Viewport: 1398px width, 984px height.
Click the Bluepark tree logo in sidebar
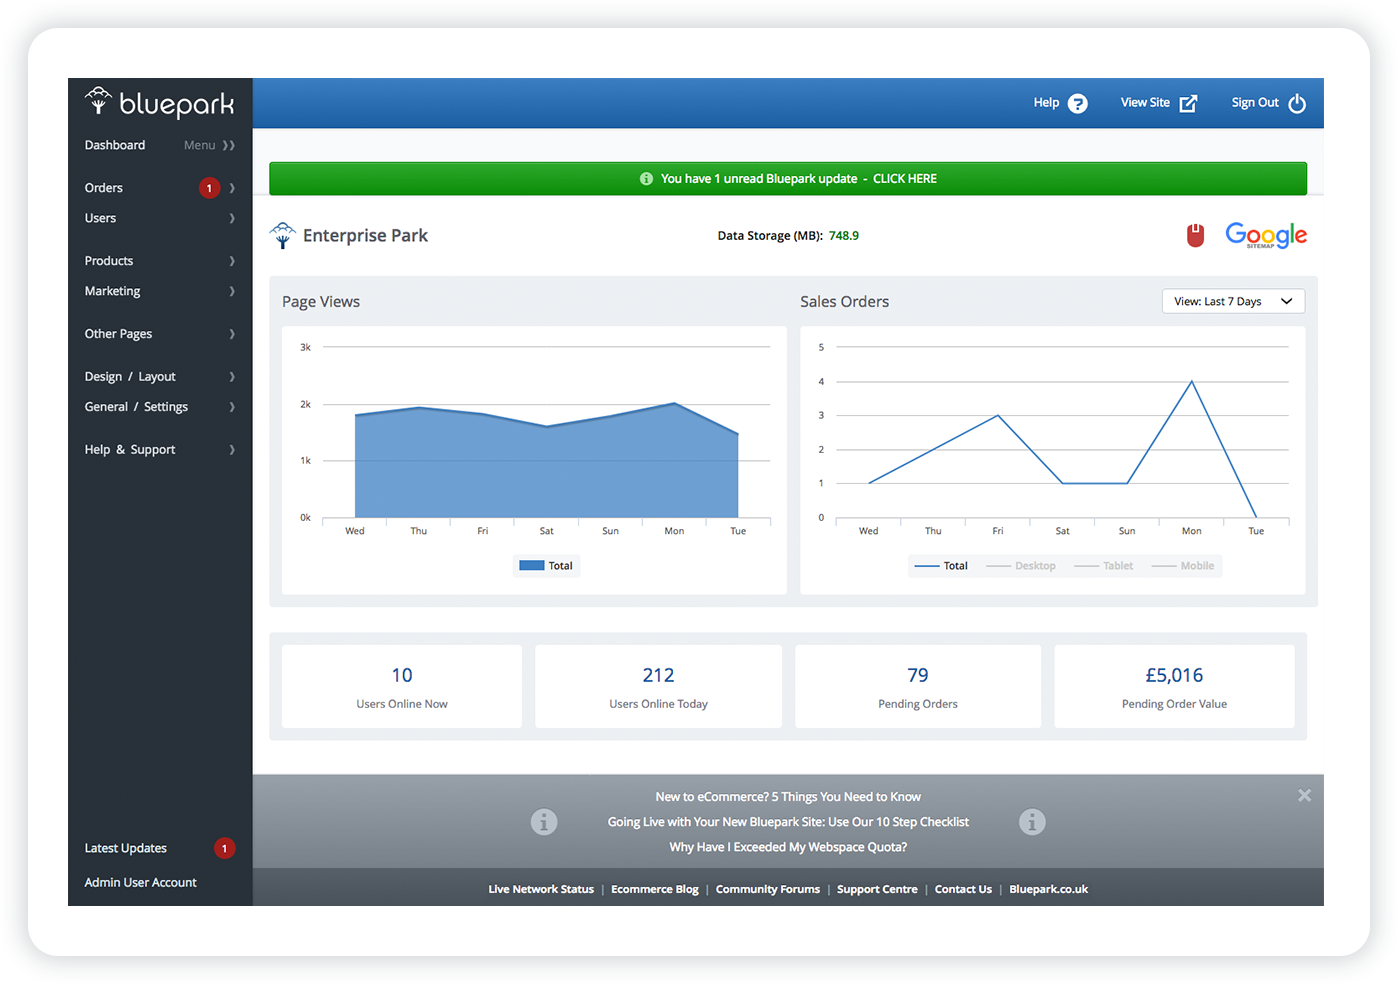[98, 101]
